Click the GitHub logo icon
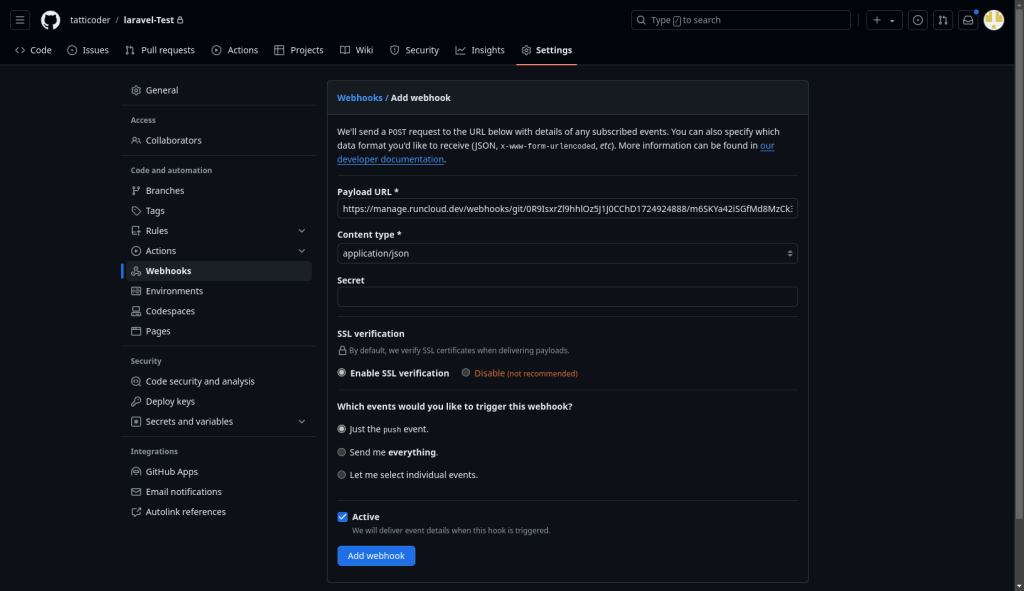Viewport: 1024px width, 591px height. pos(50,20)
